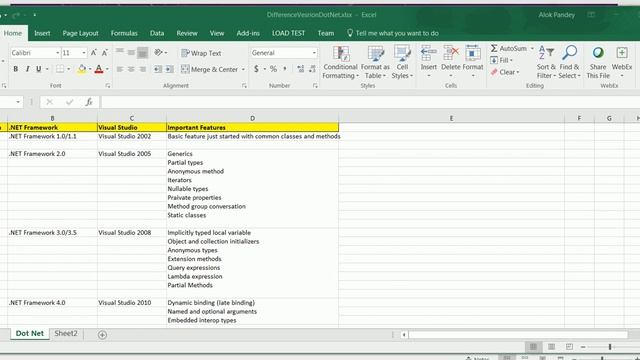Image resolution: width=640 pixels, height=360 pixels.
Task: Open the Data tab
Action: 157,33
